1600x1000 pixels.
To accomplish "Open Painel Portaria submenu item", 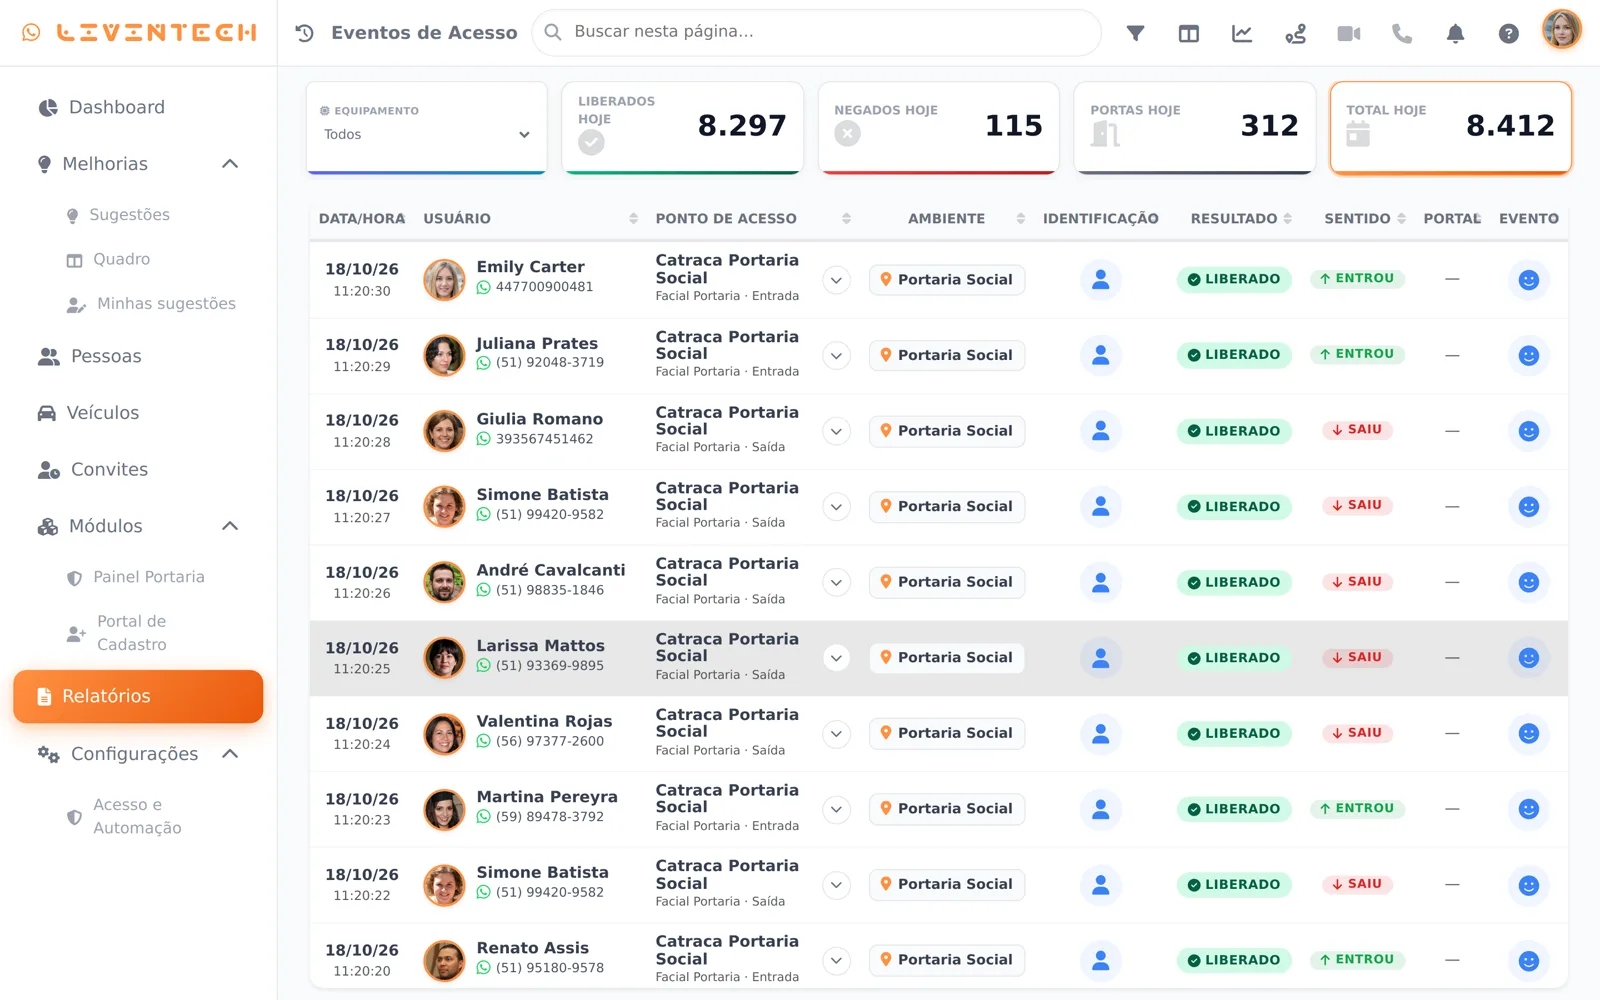I will pos(148,577).
